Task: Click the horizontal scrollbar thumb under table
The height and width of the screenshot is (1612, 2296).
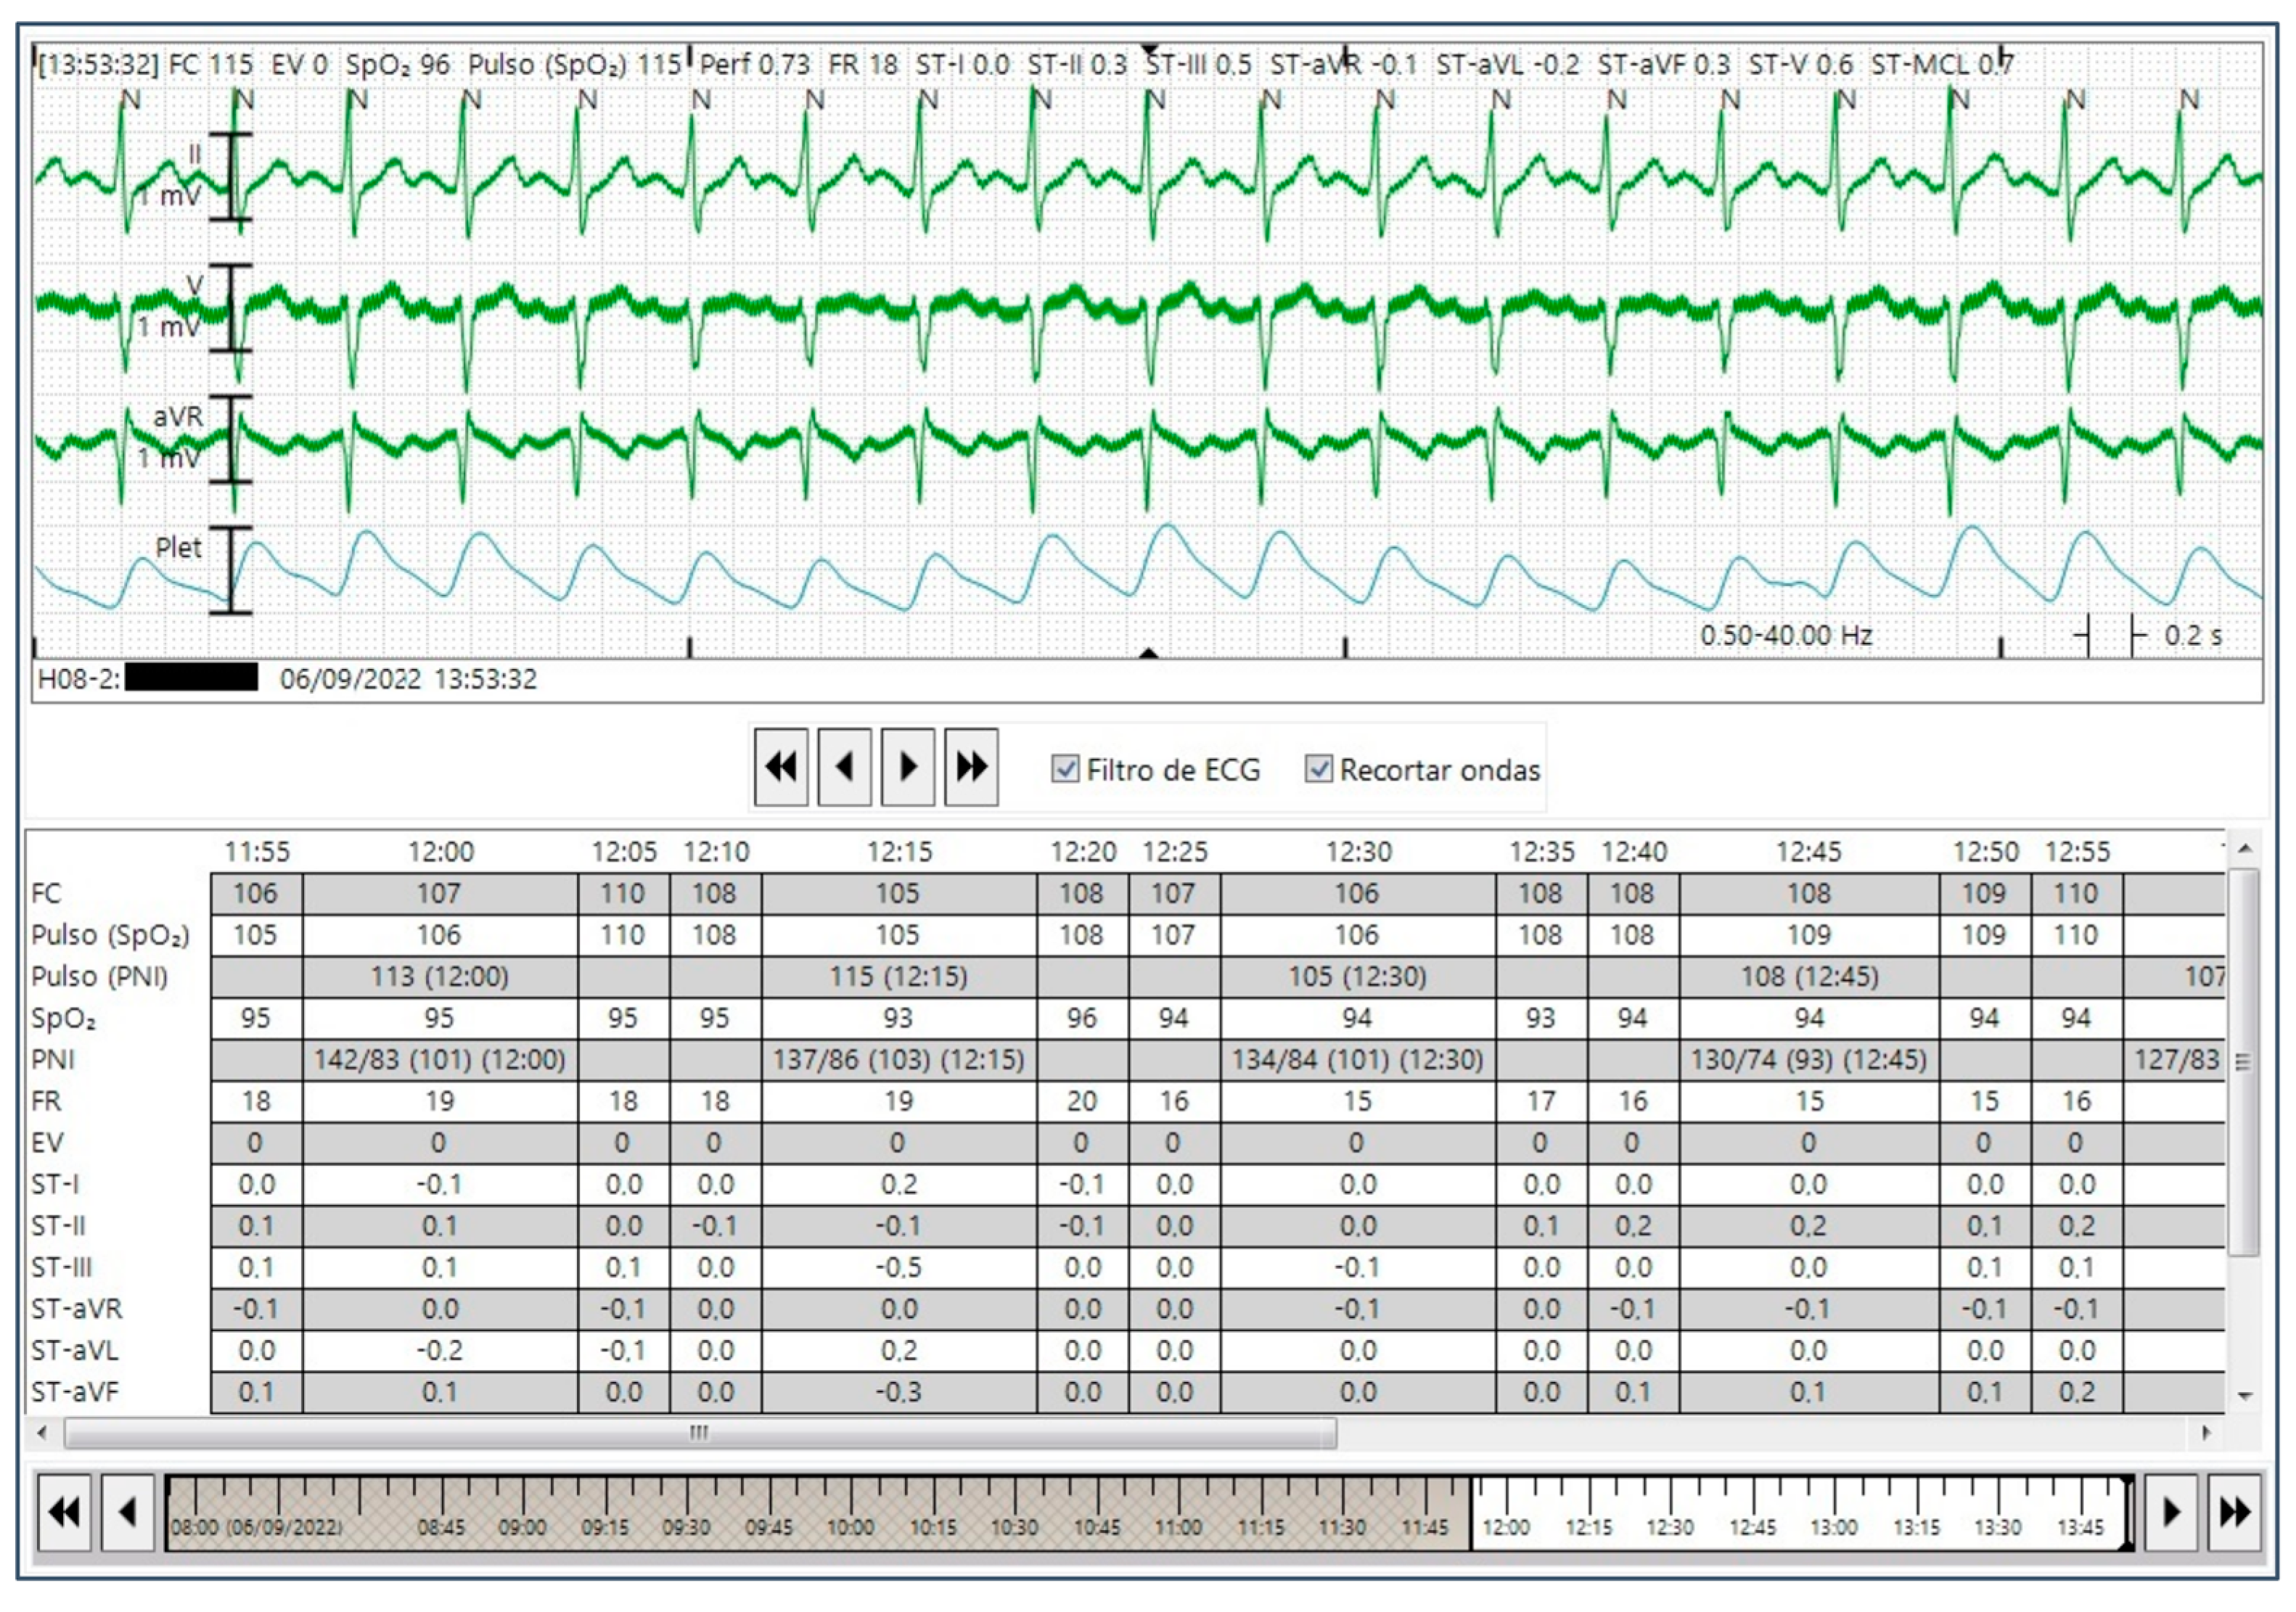Action: (x=699, y=1433)
